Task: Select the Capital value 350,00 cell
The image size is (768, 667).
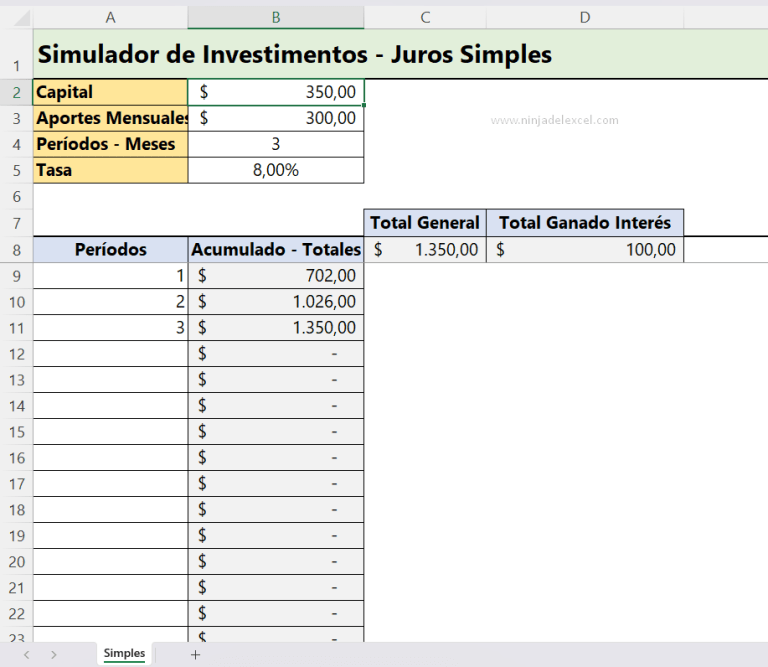Action: (x=276, y=92)
